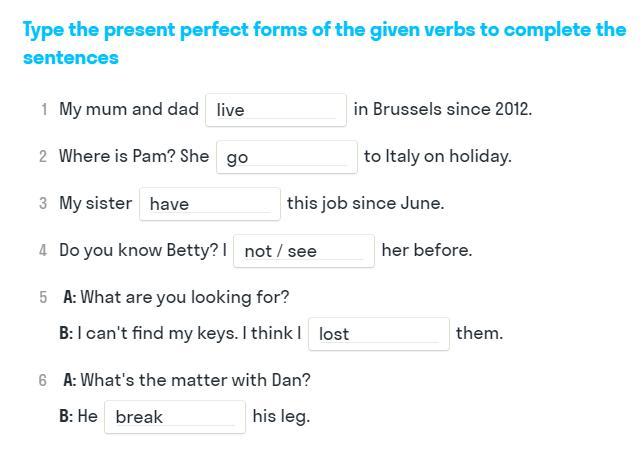This screenshot has width=642, height=456.
Task: Click the phrase 'to Italy on holiday.'
Action: [x=437, y=156]
